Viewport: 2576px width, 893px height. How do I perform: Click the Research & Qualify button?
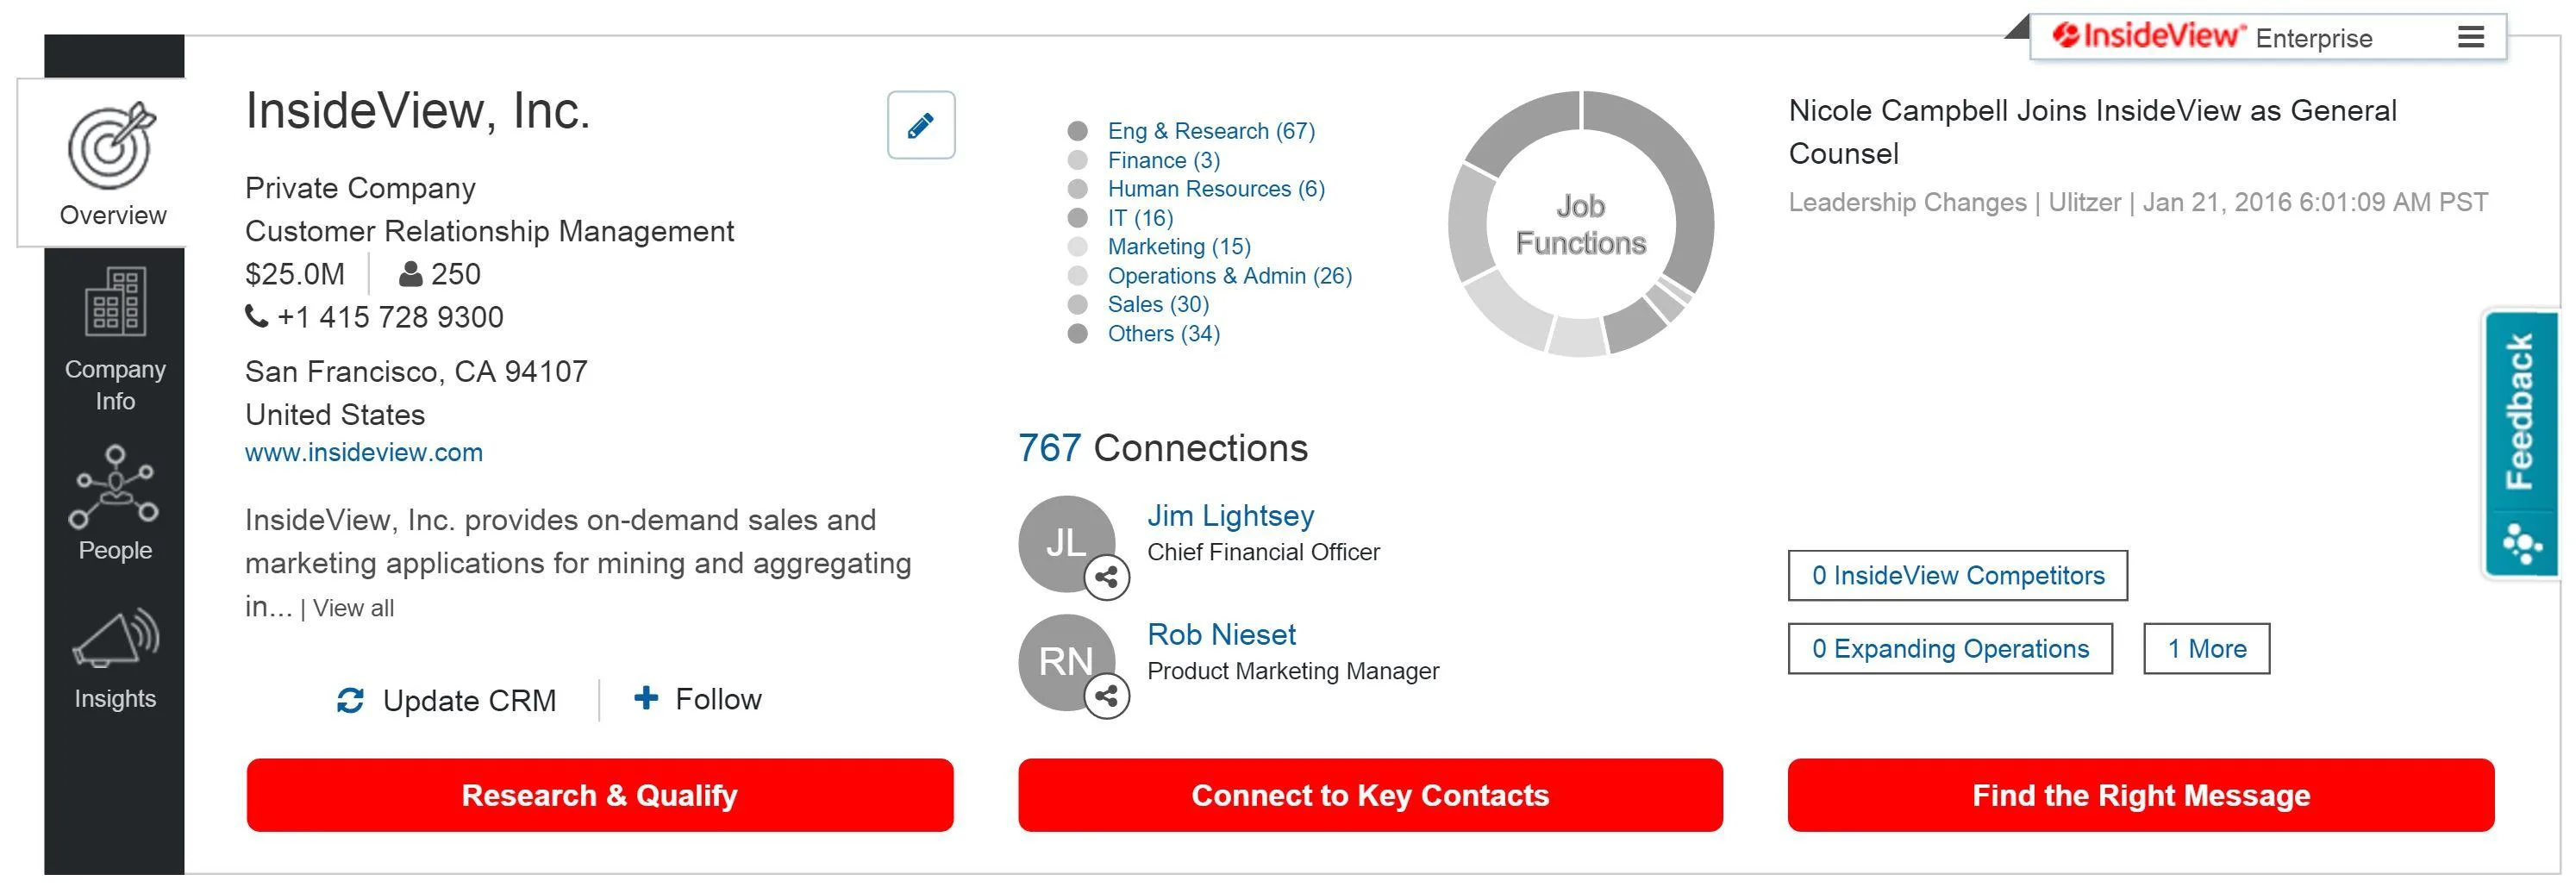(x=600, y=796)
